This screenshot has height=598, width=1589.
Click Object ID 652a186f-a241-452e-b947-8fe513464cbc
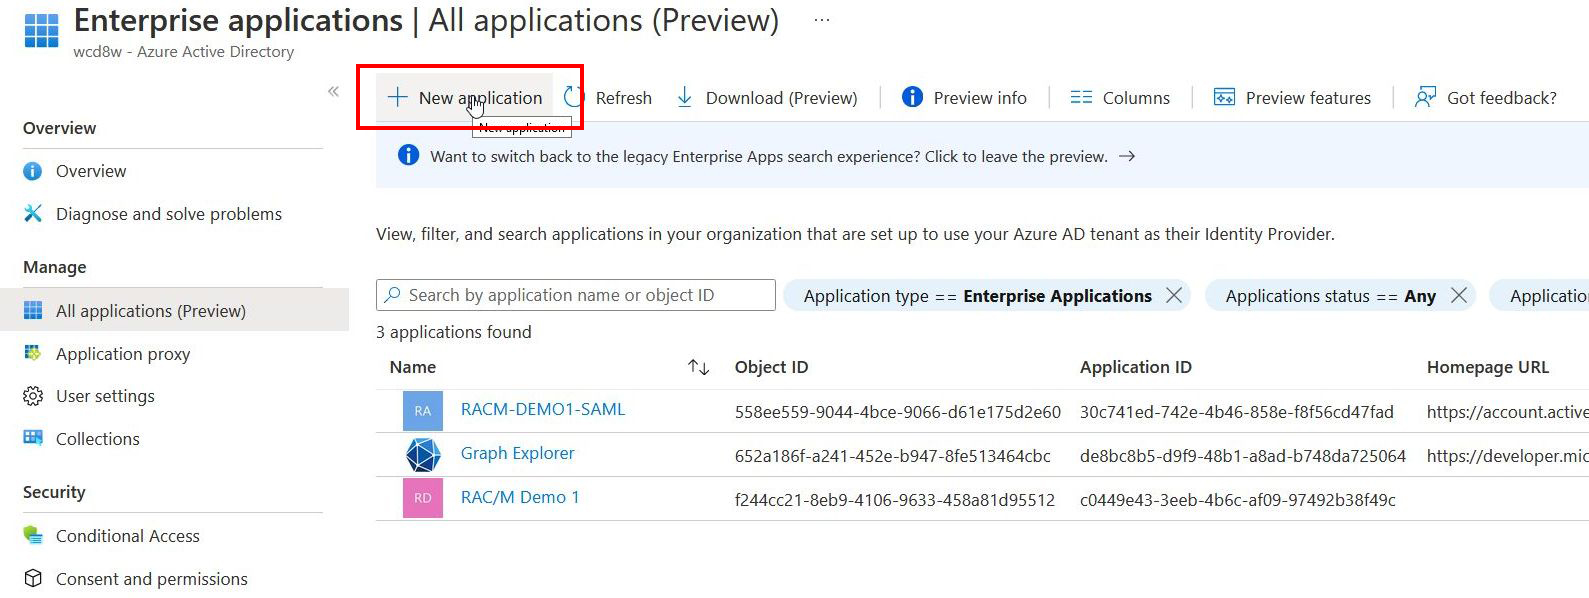point(893,456)
